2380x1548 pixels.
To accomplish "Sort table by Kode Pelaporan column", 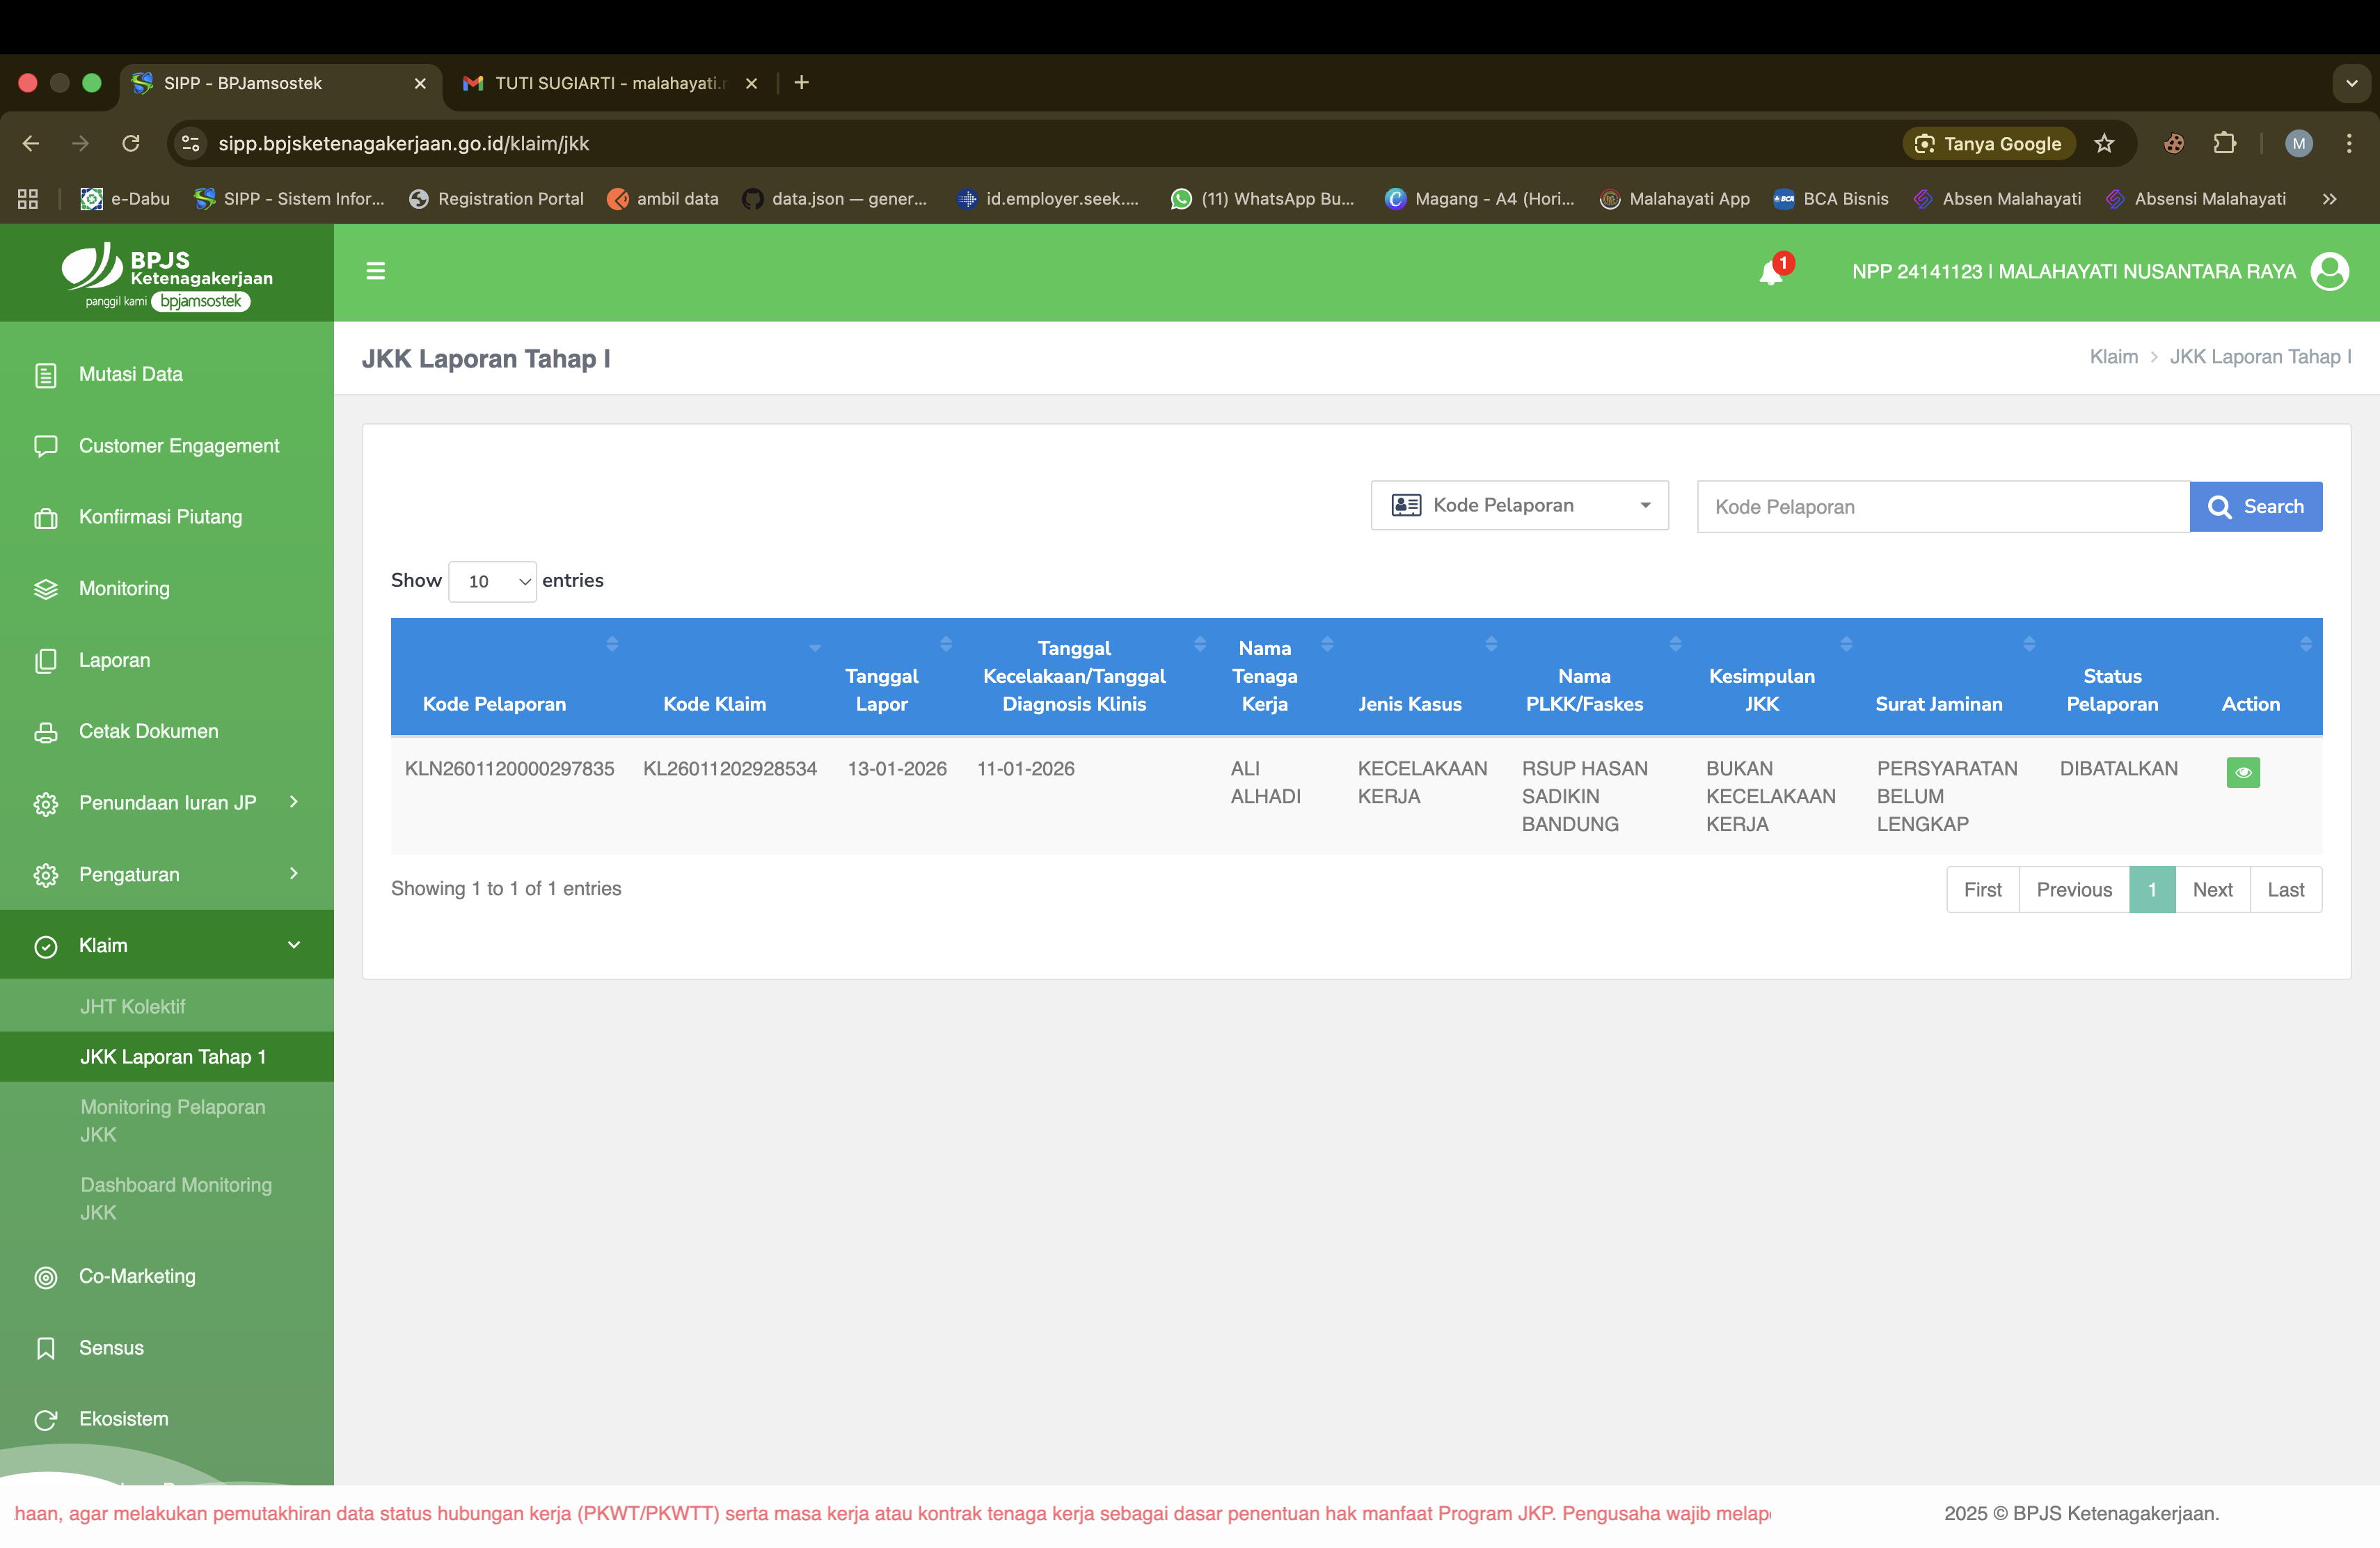I will click(x=494, y=703).
